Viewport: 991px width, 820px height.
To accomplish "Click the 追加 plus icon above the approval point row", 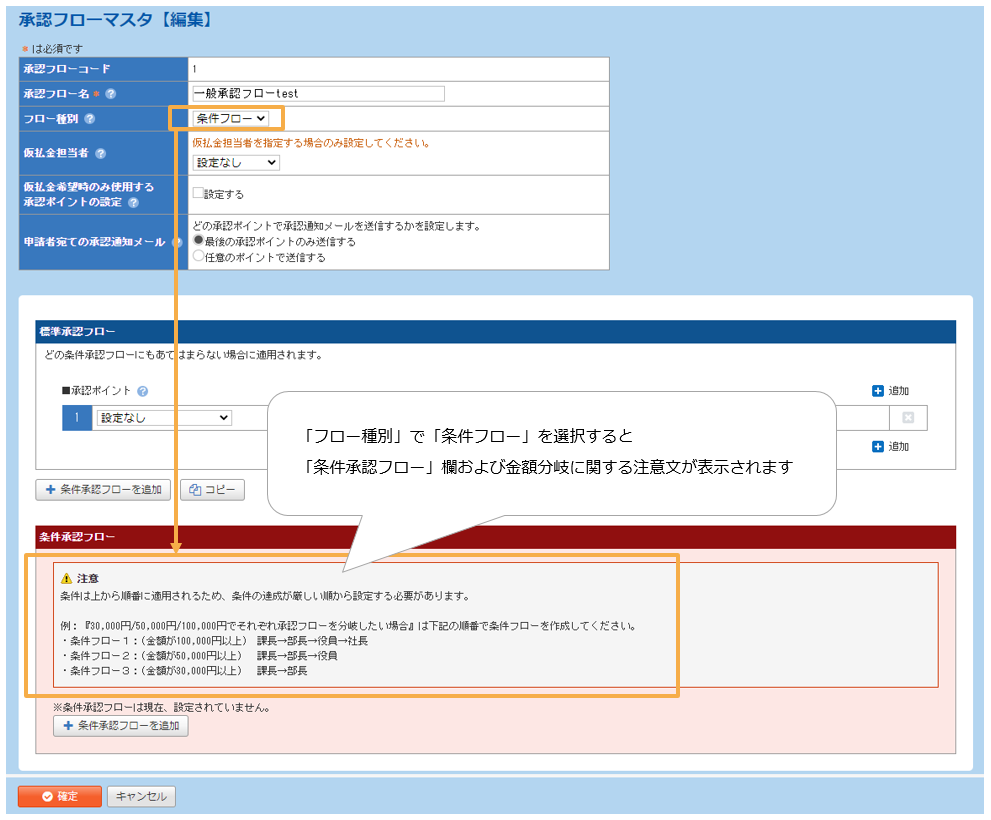I will coord(878,391).
